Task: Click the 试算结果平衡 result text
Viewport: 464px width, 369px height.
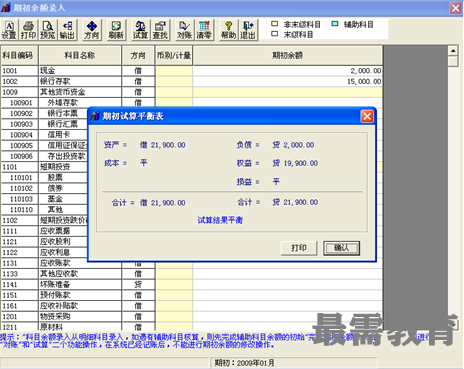Action: [x=220, y=220]
